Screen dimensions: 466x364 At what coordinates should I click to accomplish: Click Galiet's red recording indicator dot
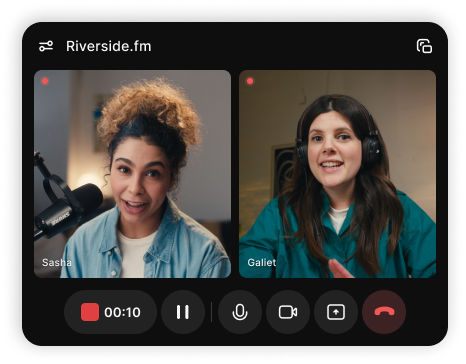tap(250, 81)
